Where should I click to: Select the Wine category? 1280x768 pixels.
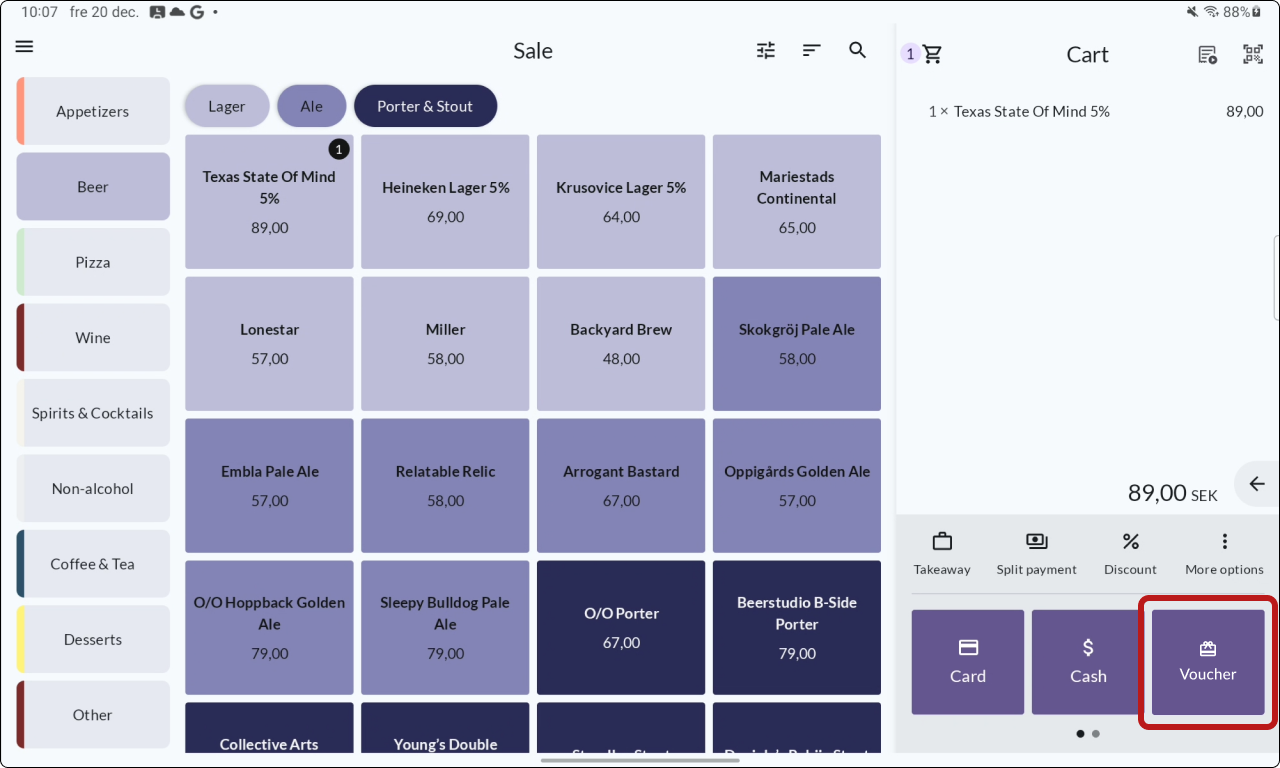click(x=93, y=337)
